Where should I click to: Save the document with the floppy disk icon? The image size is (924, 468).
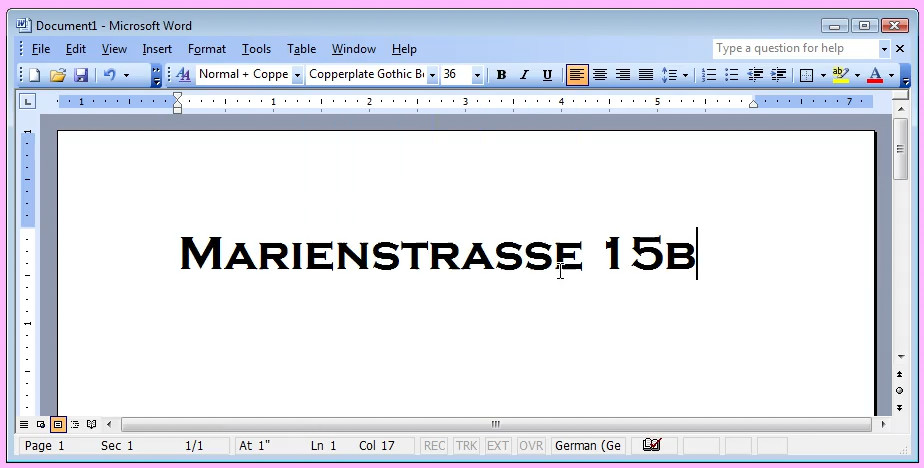(81, 75)
